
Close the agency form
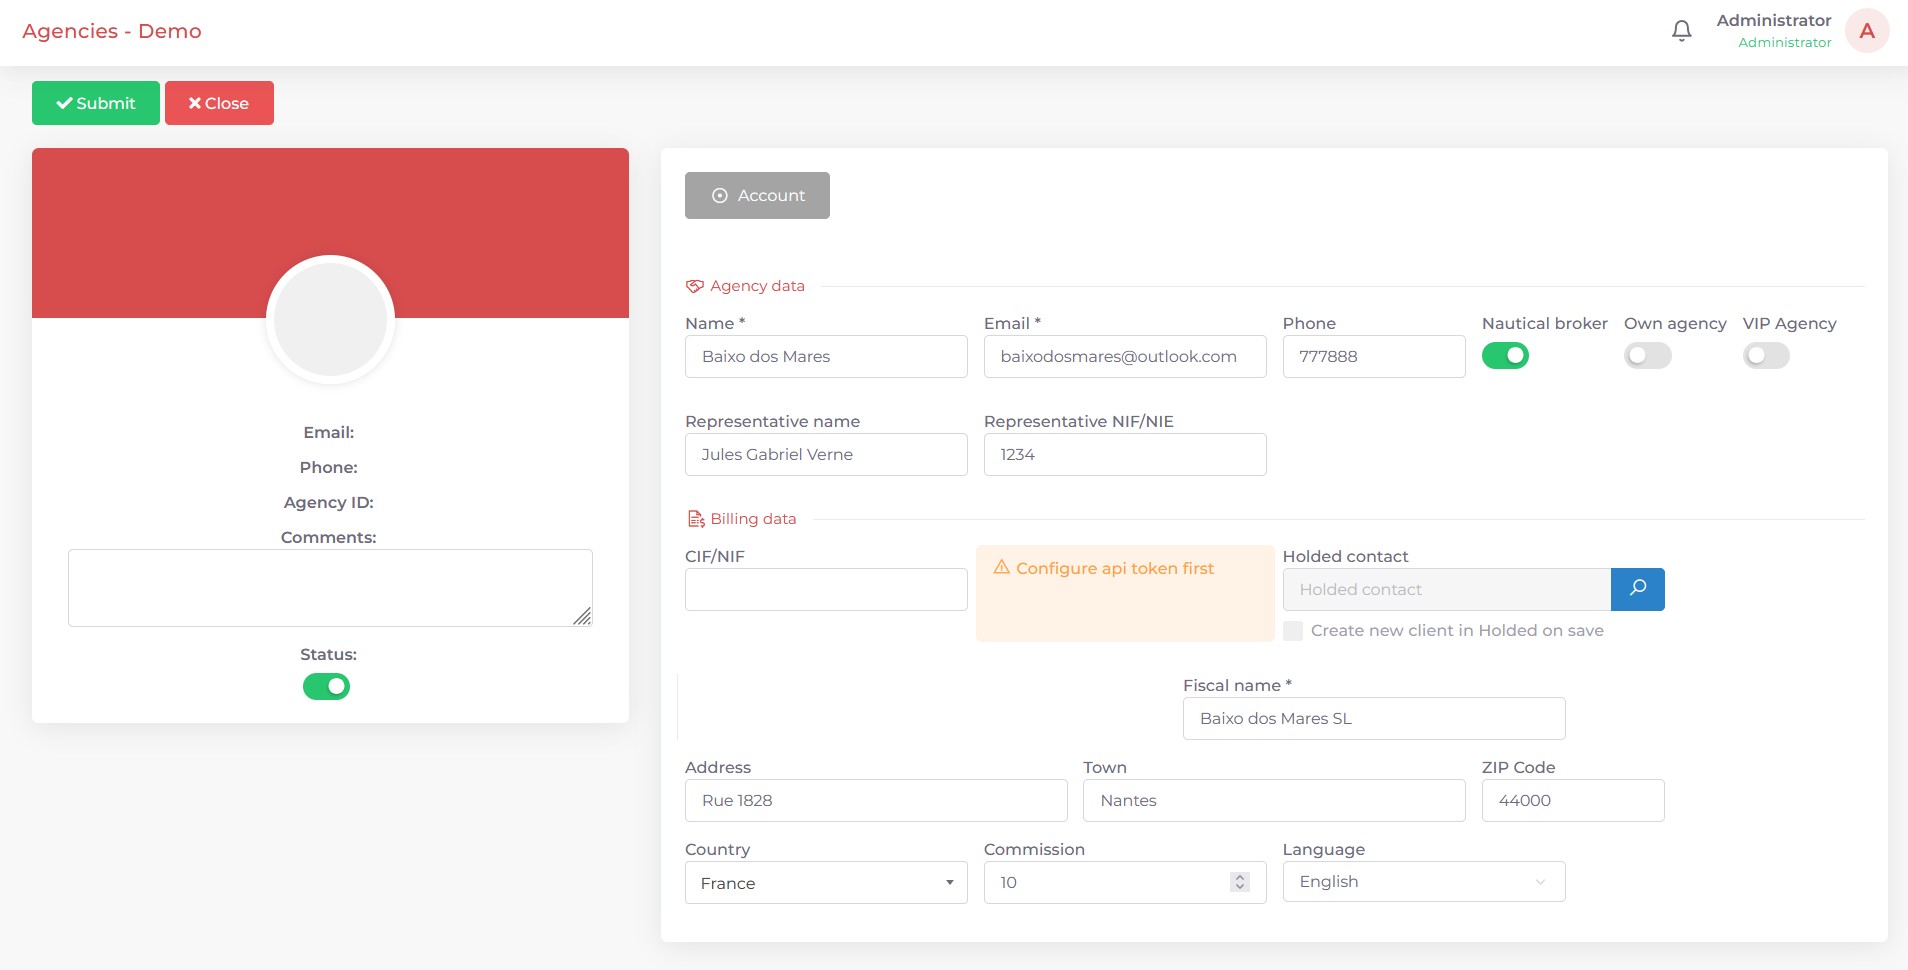[219, 103]
